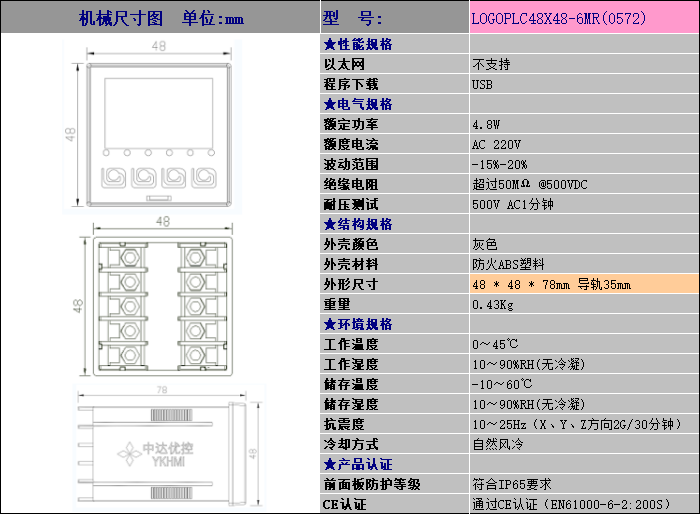This screenshot has height=514, width=700.
Task: Select the 机械尺寸图 单位:mm header
Action: tap(161, 18)
